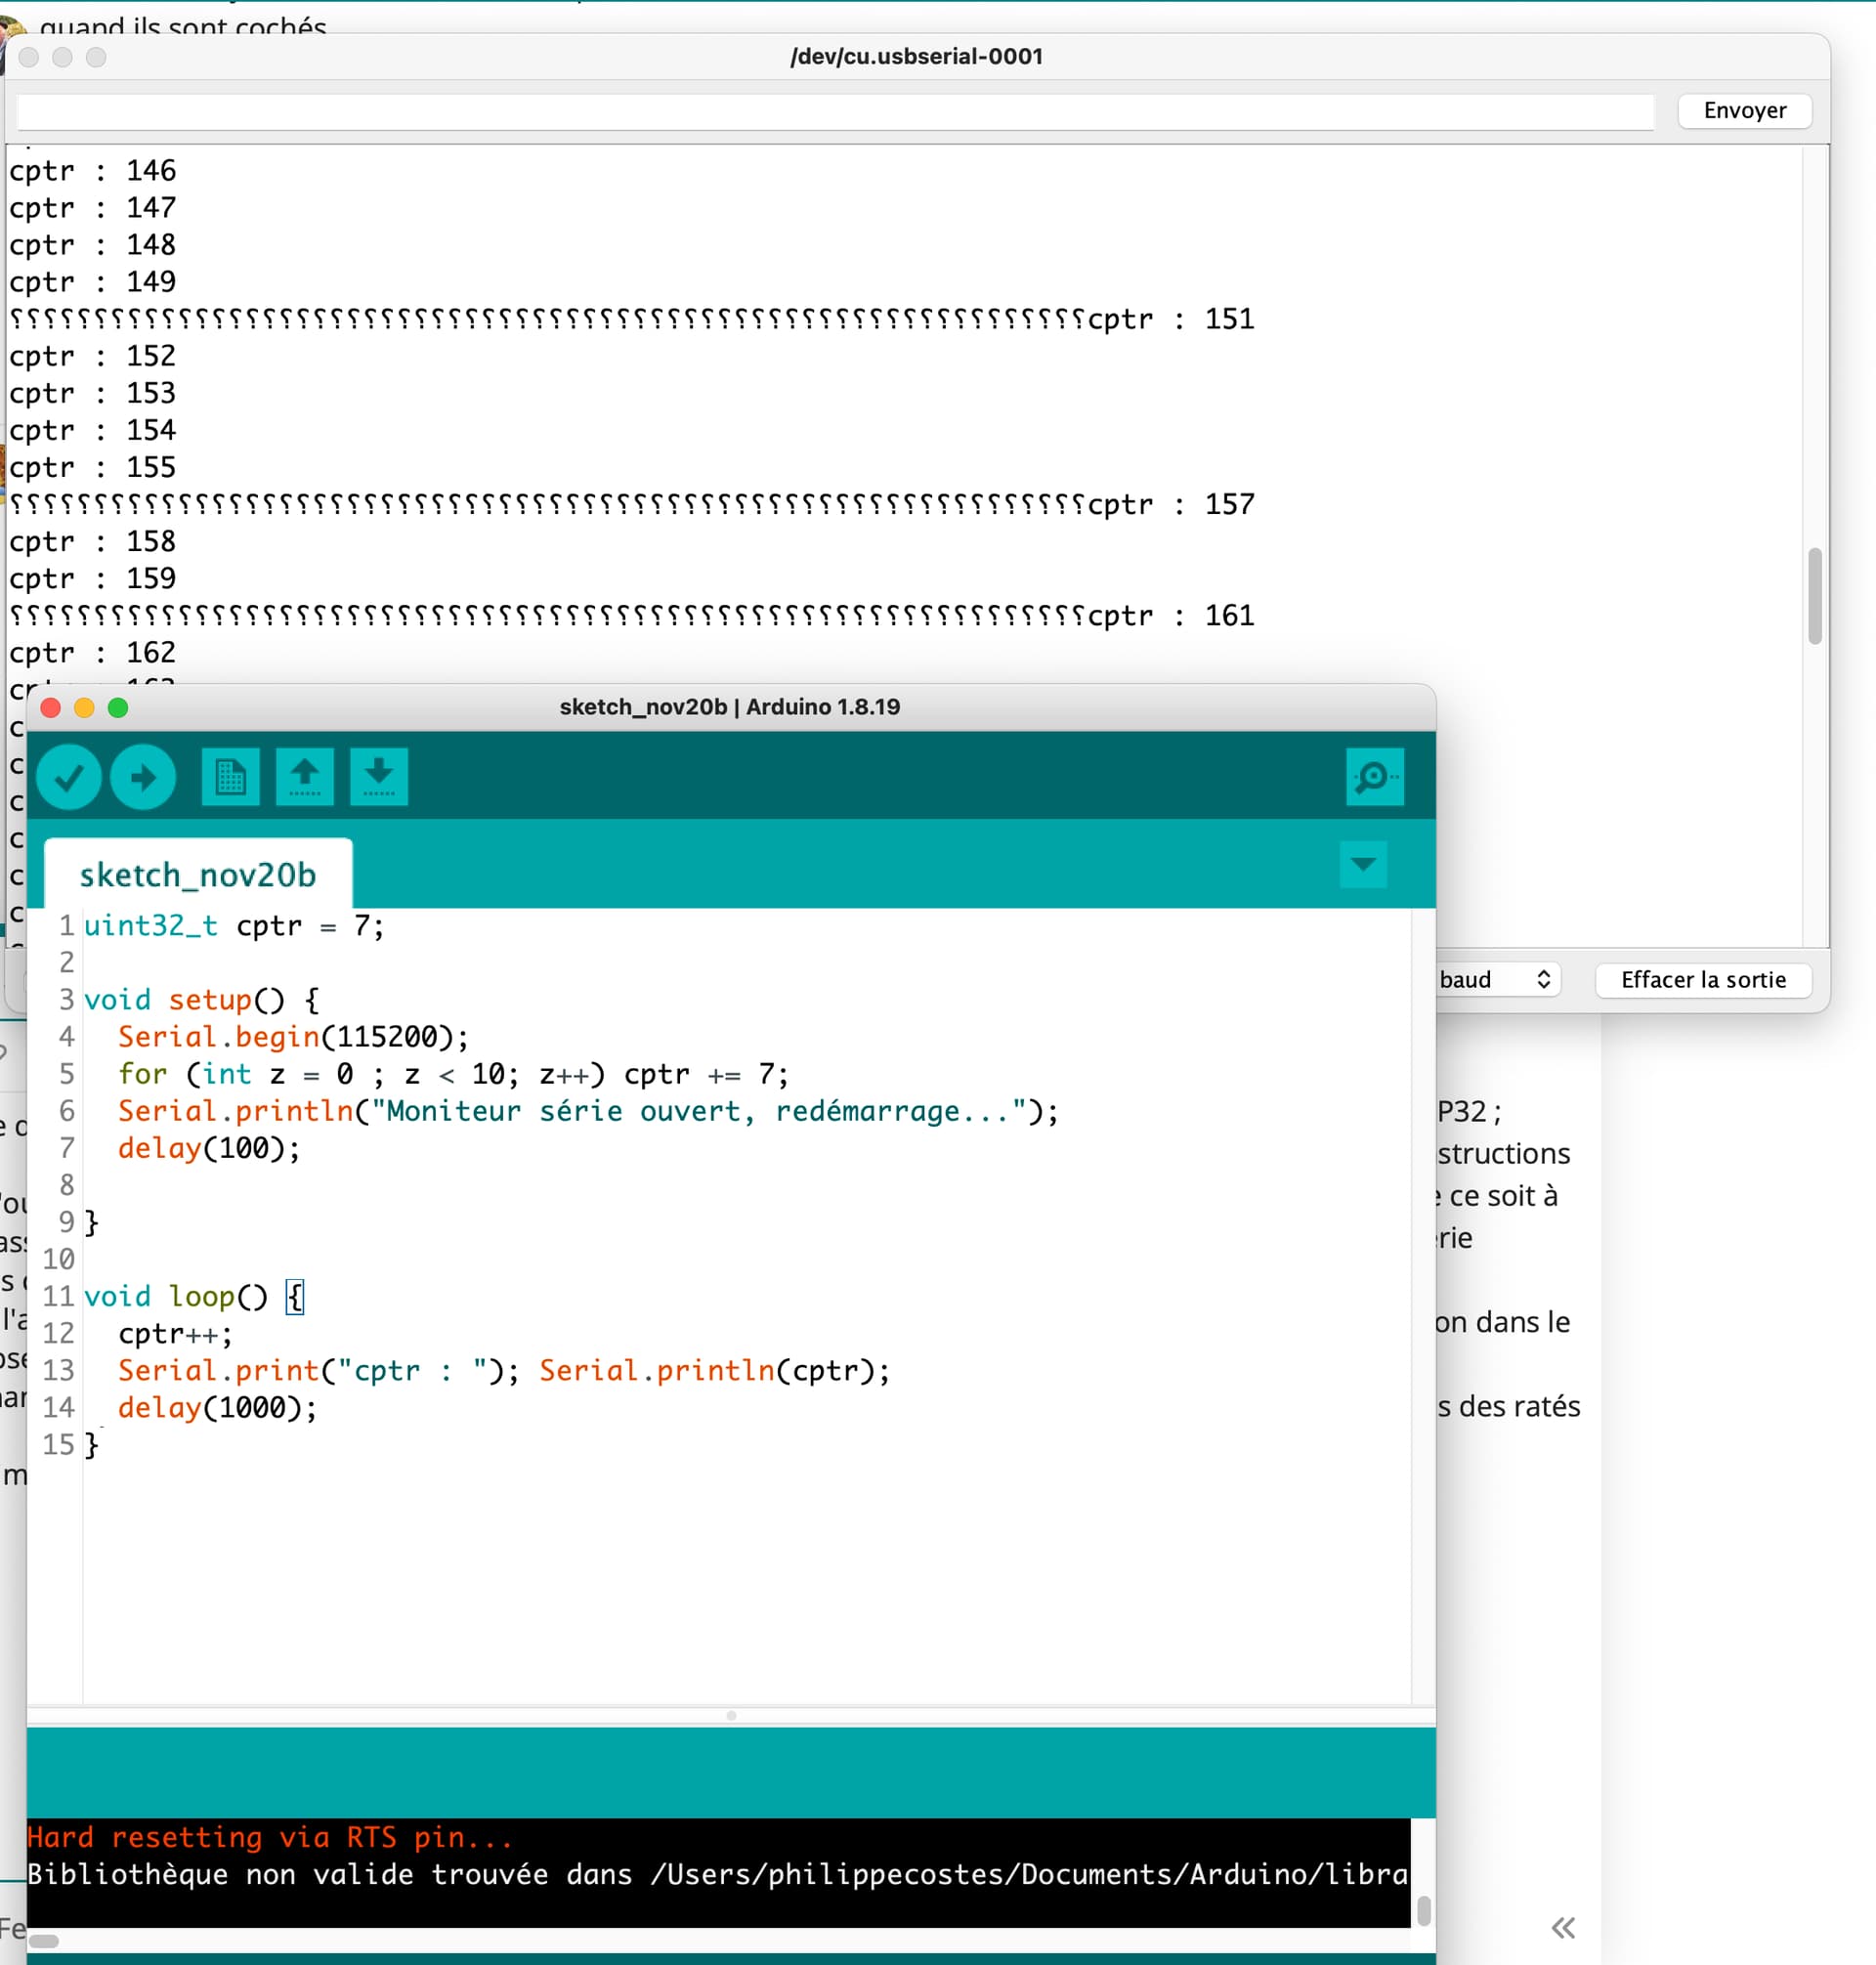Screen dimensions: 1876x1965
Task: Open the tab menu dropdown arrow
Action: 1362,864
